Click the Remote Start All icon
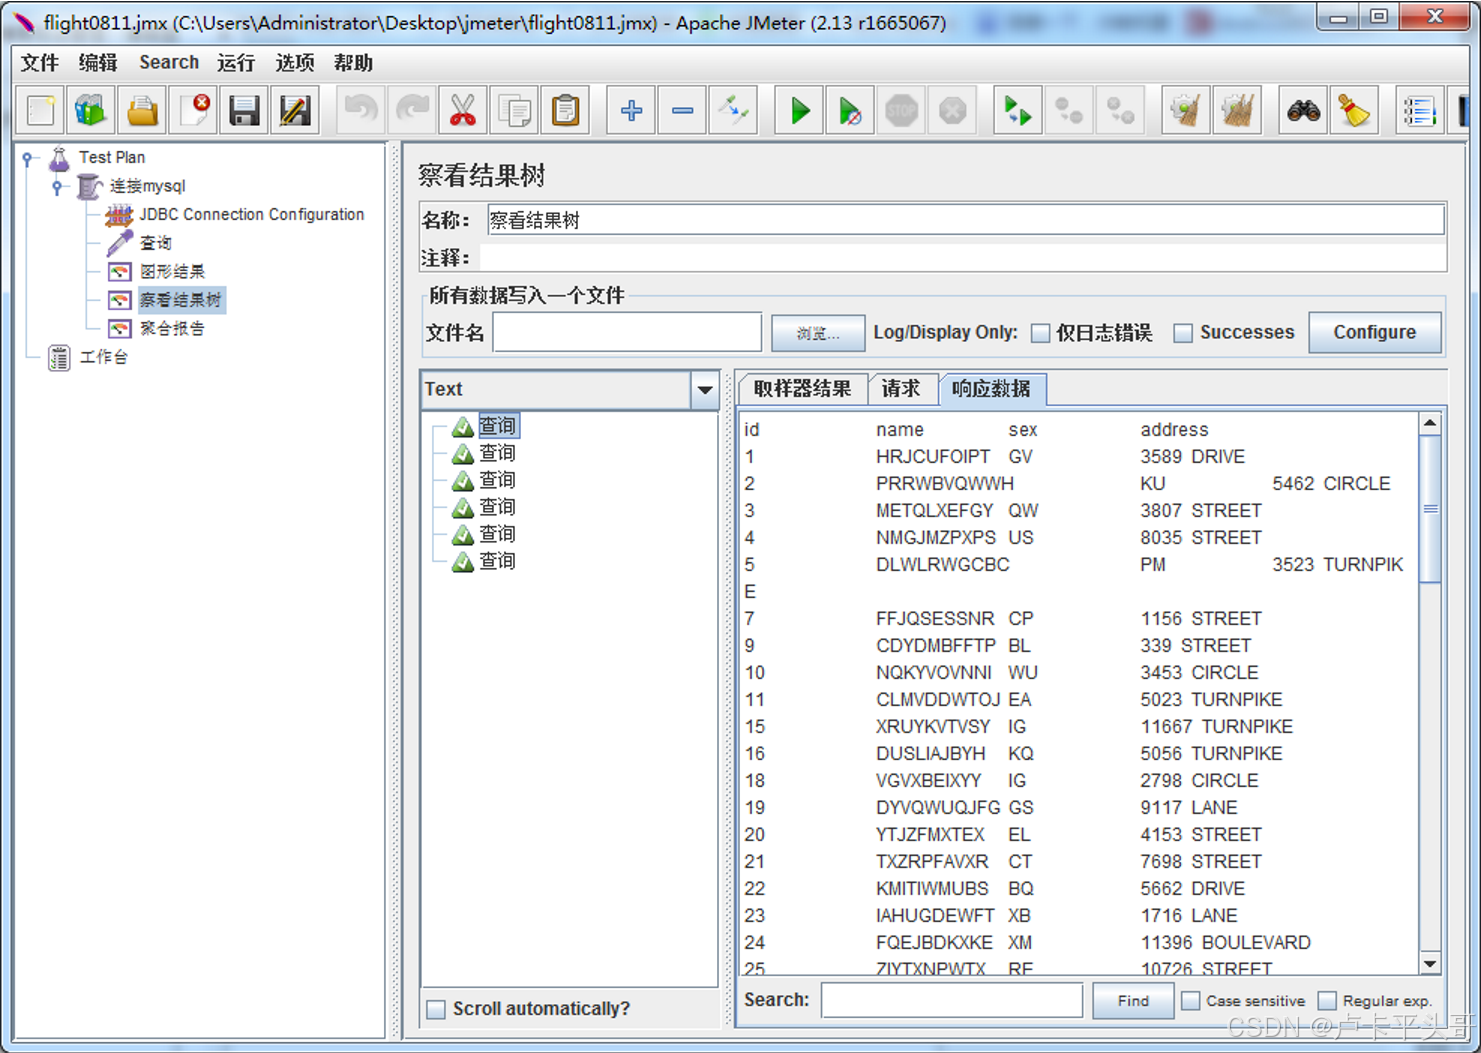The height and width of the screenshot is (1053, 1481). 1017,110
